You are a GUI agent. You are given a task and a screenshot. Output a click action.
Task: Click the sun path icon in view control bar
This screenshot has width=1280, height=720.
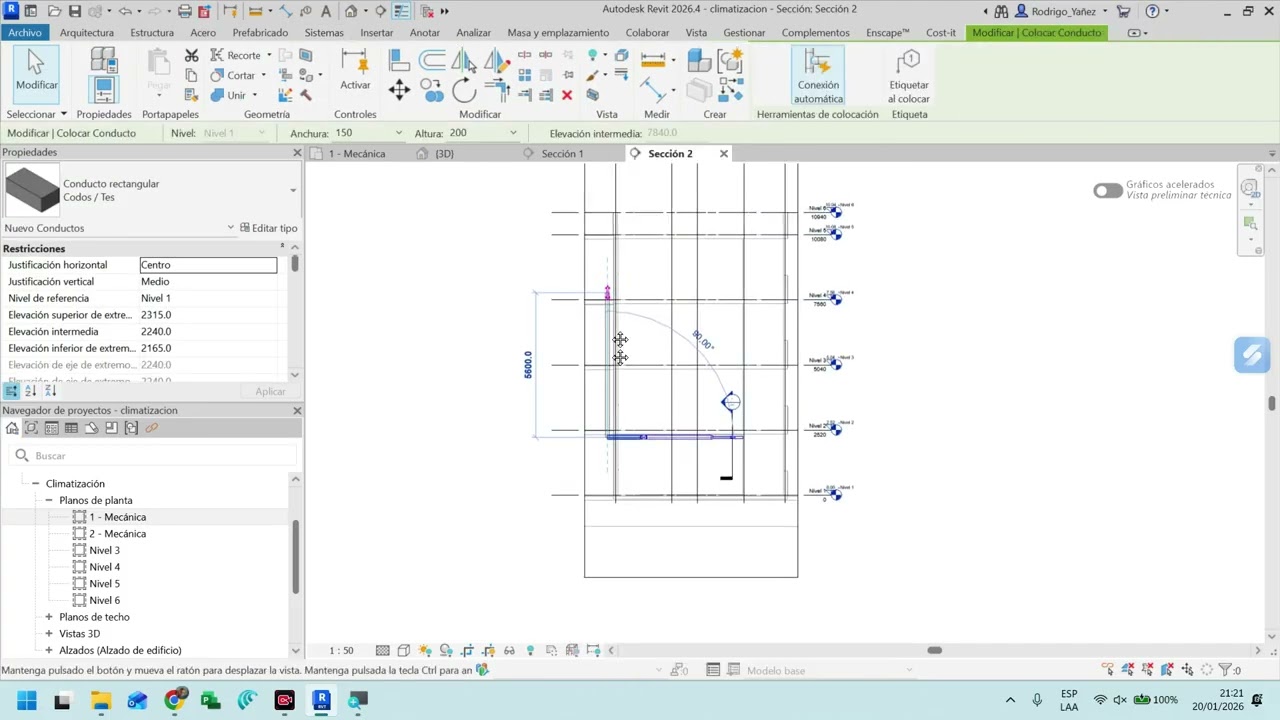[425, 650]
